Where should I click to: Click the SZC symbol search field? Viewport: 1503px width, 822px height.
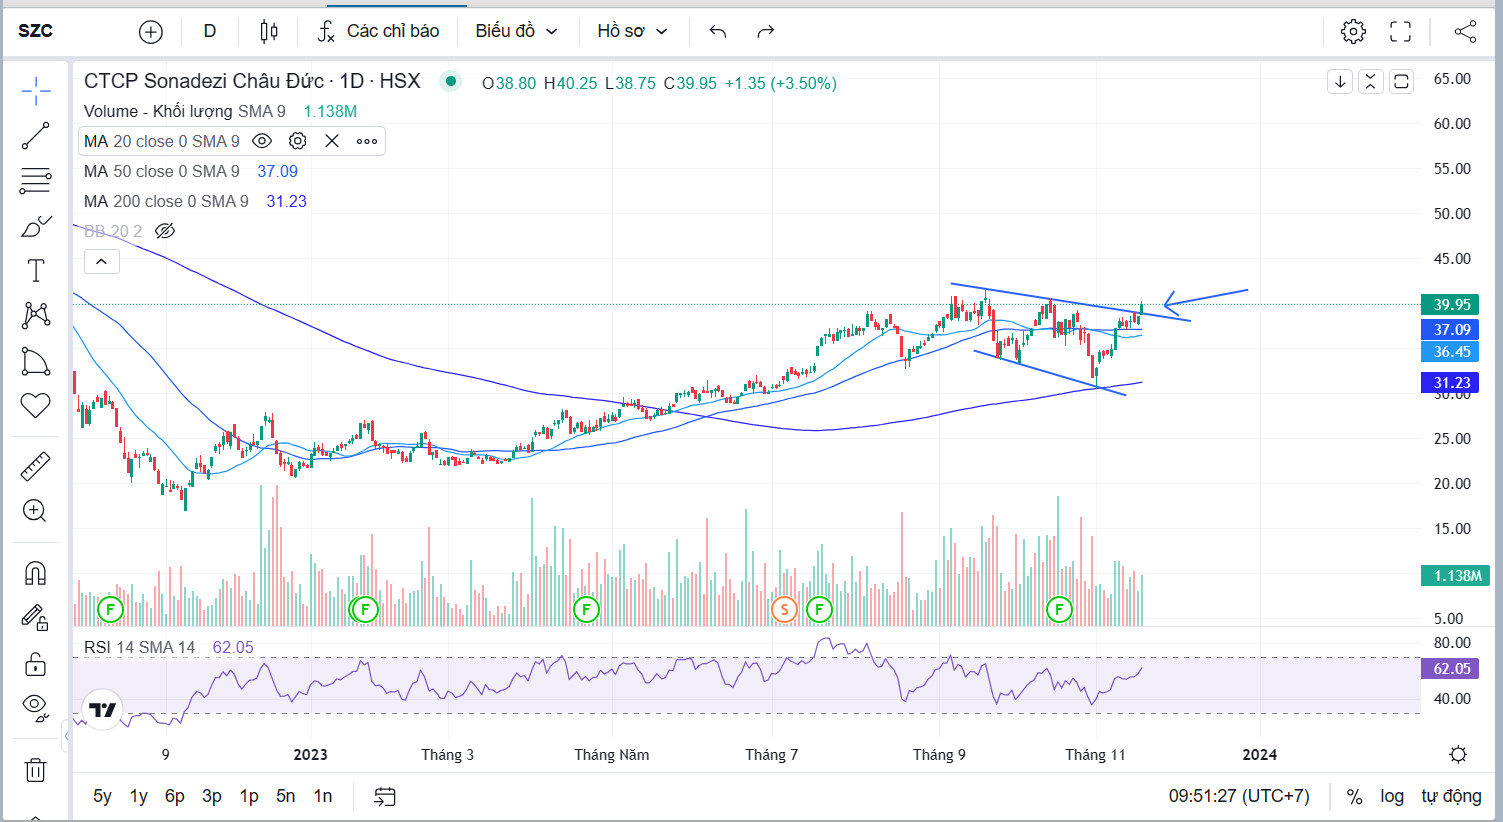36,31
